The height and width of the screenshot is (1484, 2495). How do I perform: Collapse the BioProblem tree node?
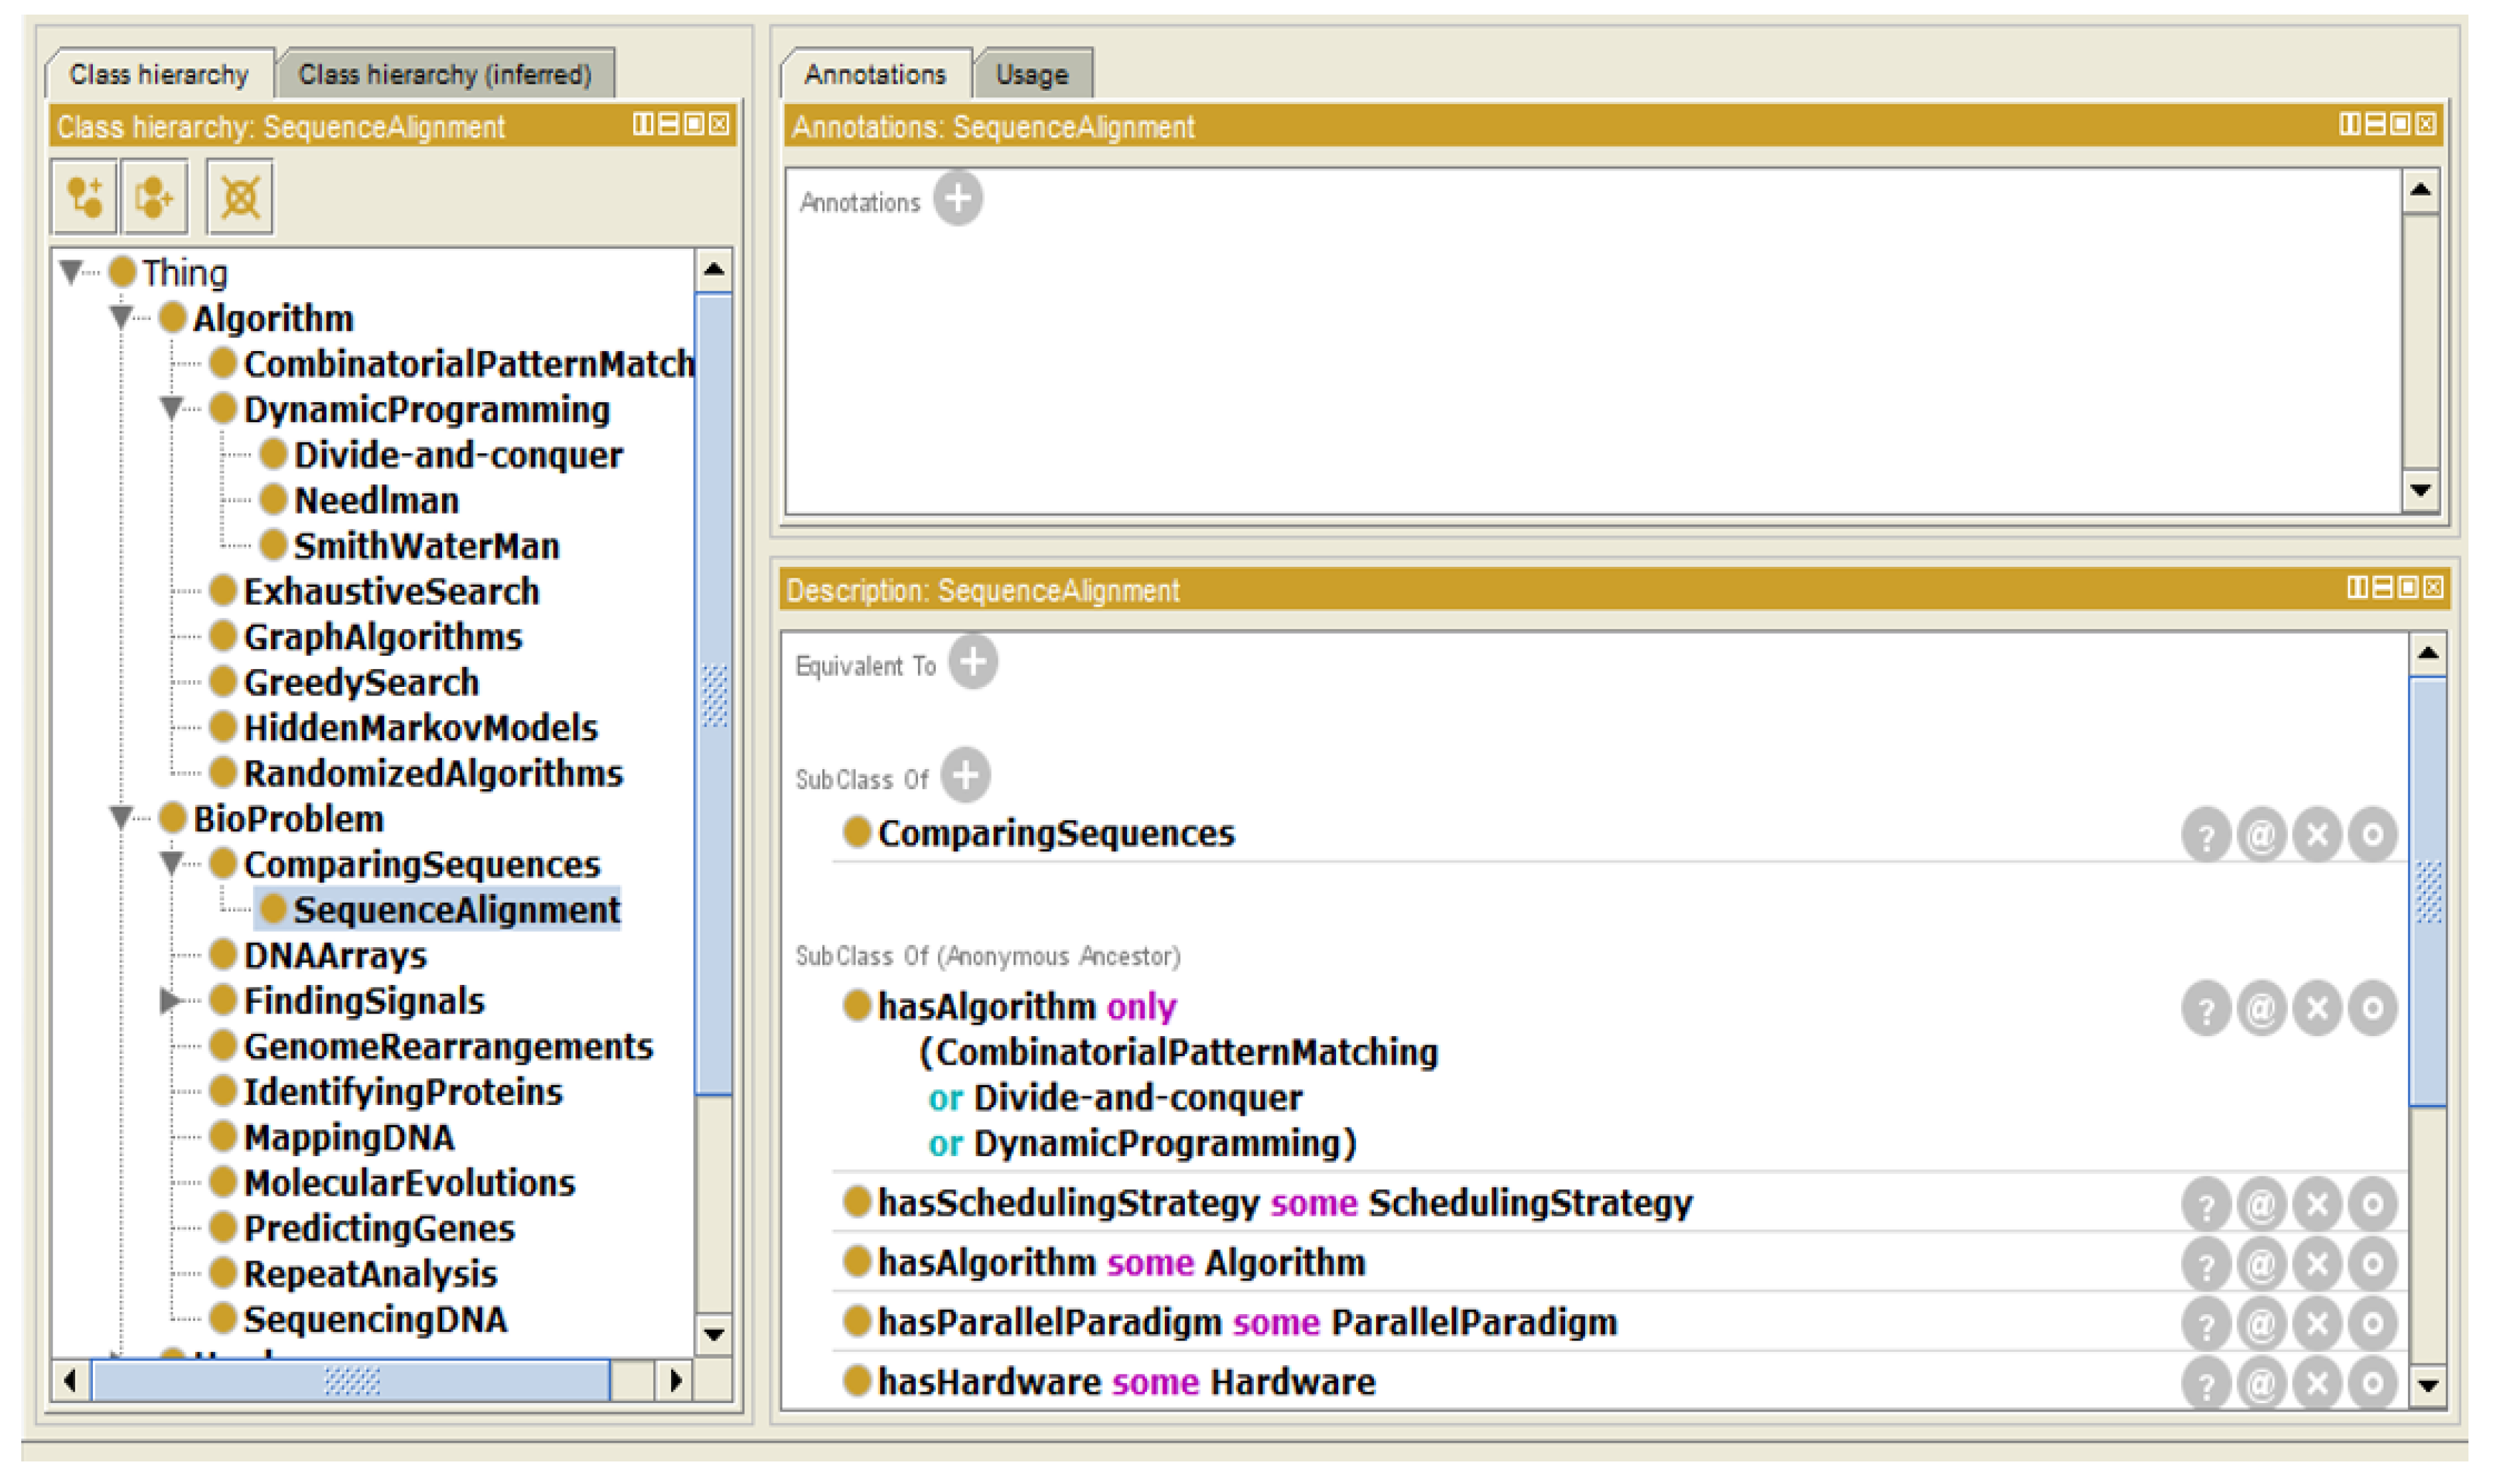(x=120, y=818)
